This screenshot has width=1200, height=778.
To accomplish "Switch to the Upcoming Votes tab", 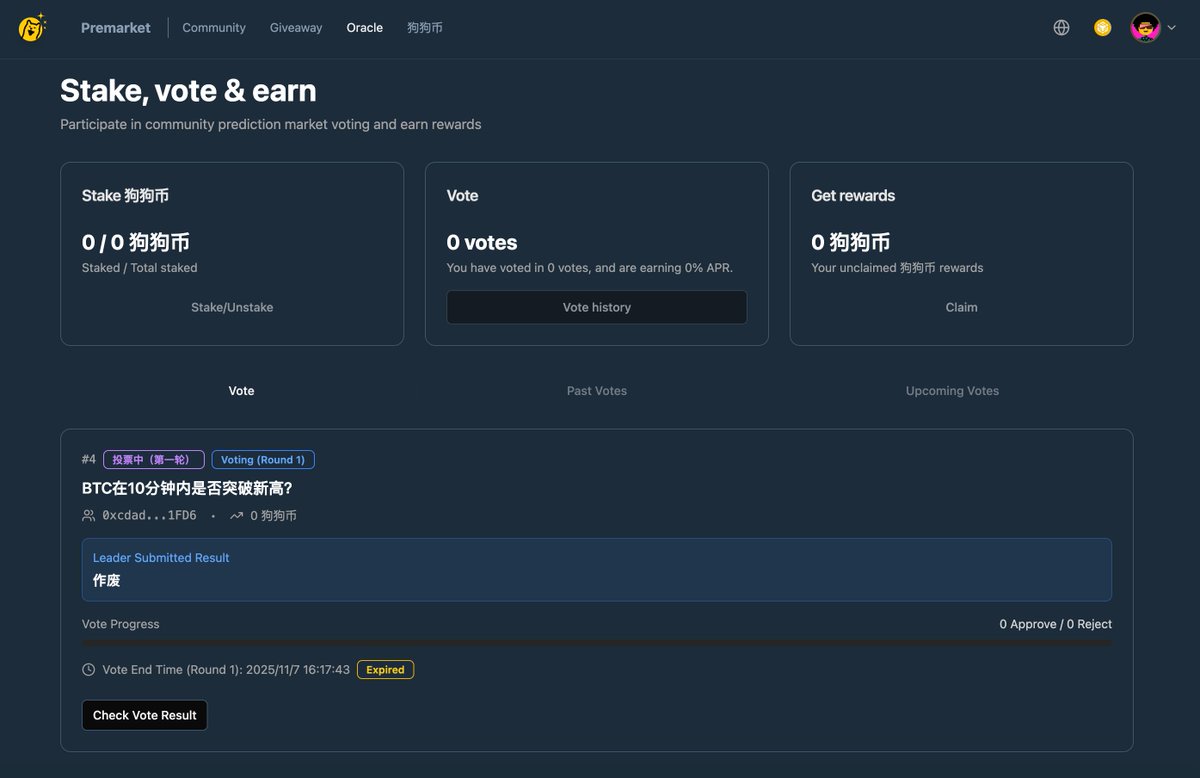I will pos(952,391).
